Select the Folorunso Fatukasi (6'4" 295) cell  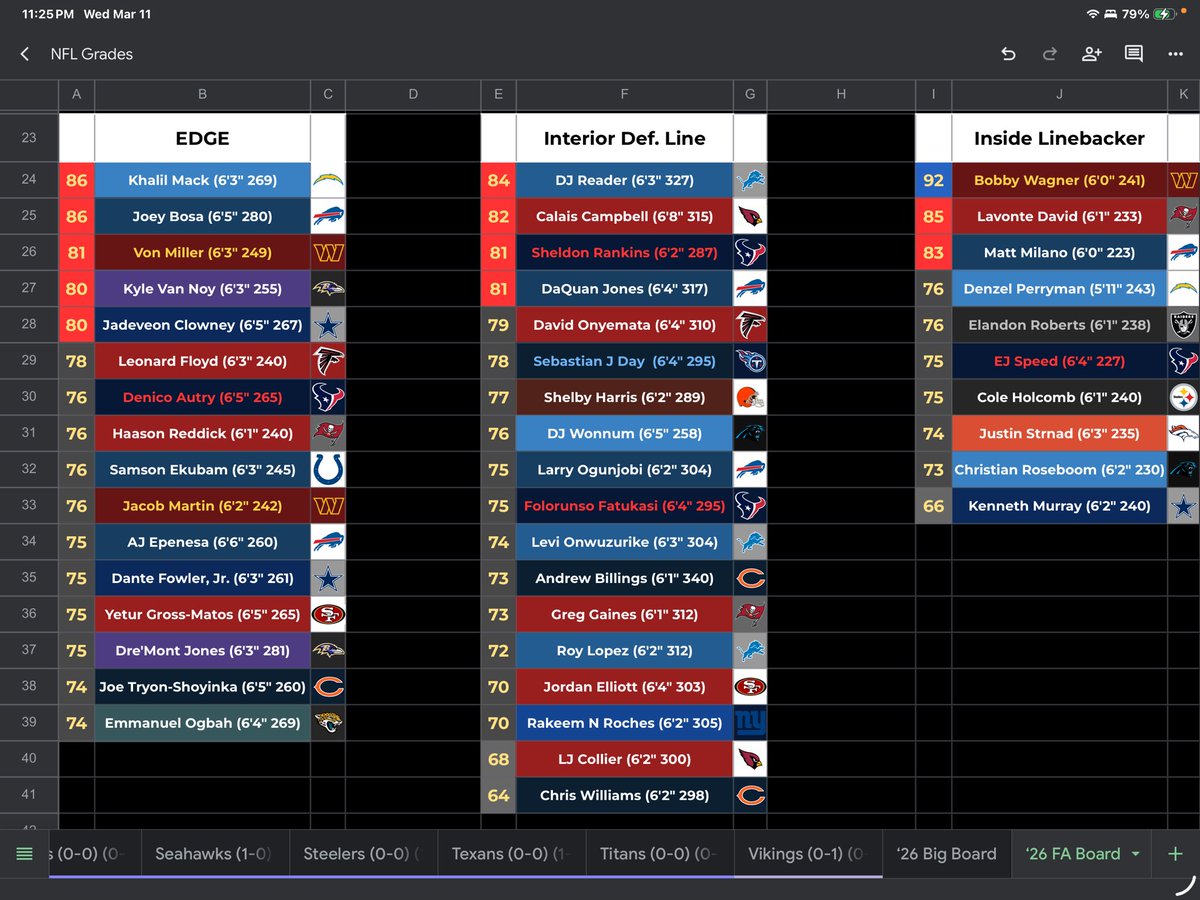625,506
